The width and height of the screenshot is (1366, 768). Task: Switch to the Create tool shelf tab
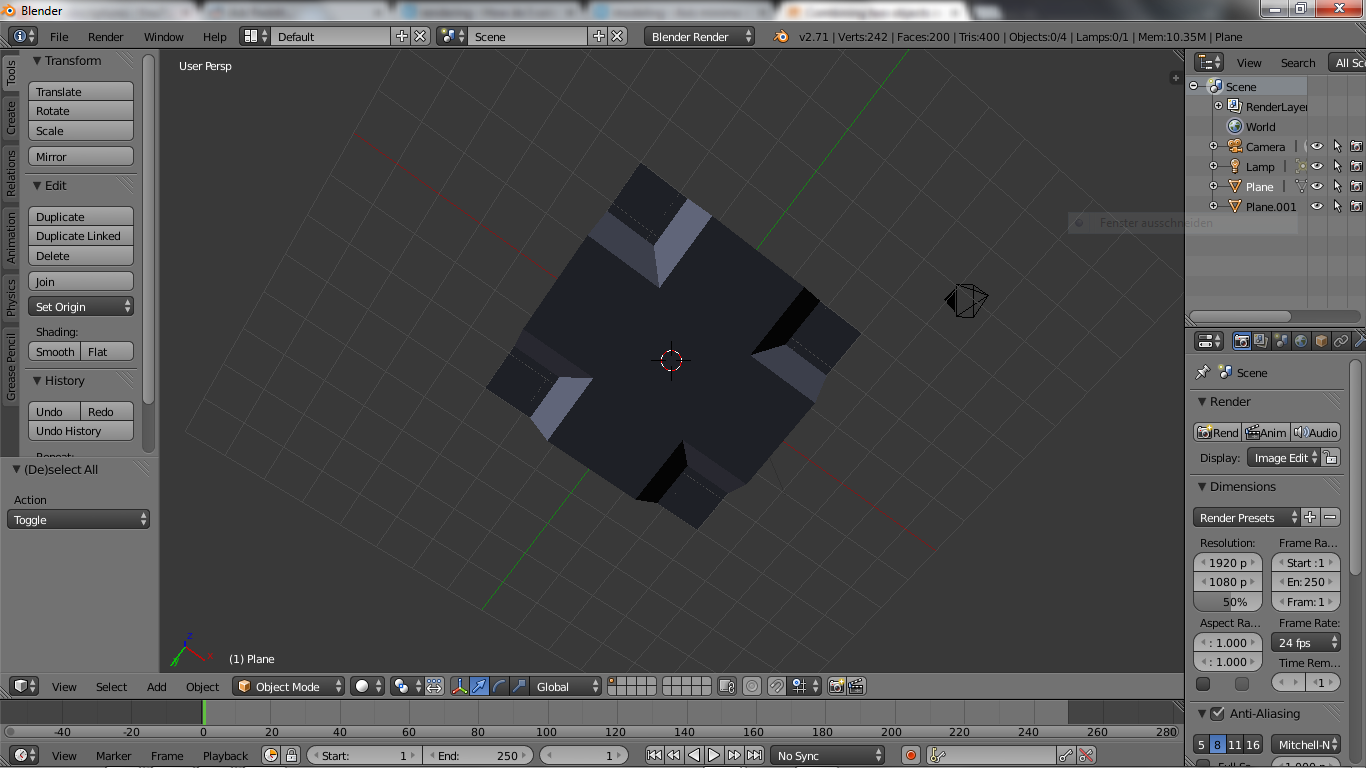point(11,118)
